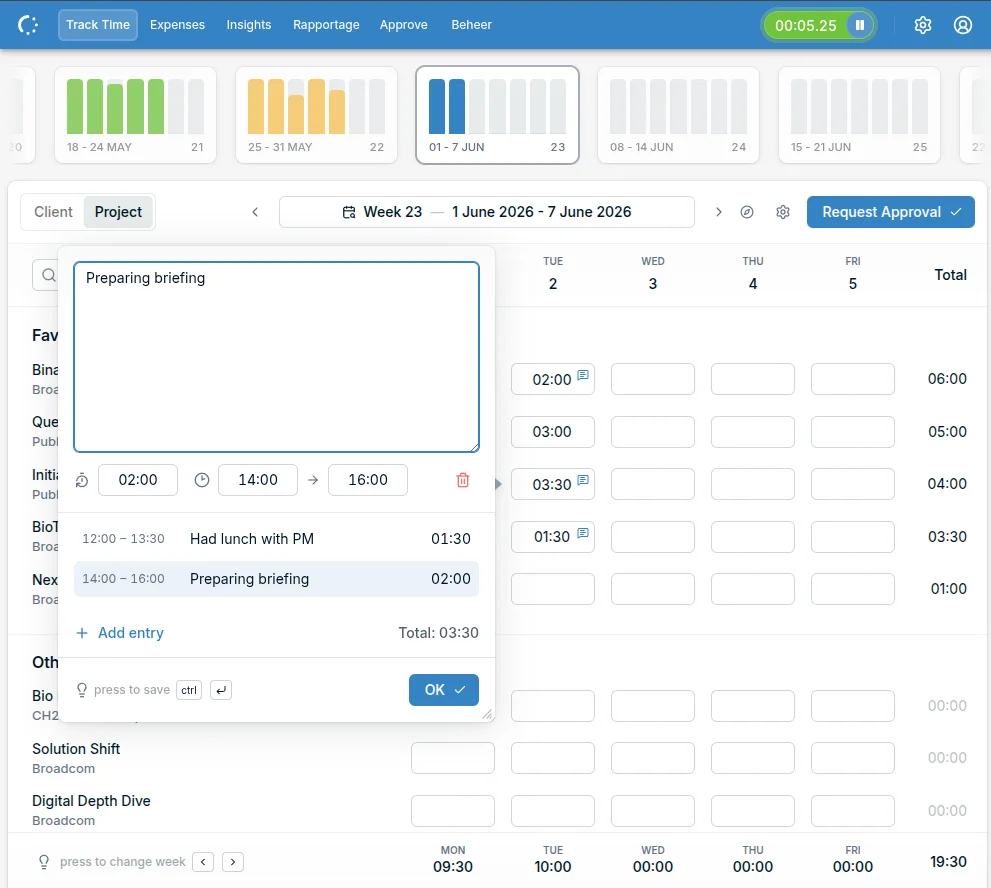Click the calendar icon in Week 23 picker
Screen dimensions: 991x888
click(x=349, y=212)
